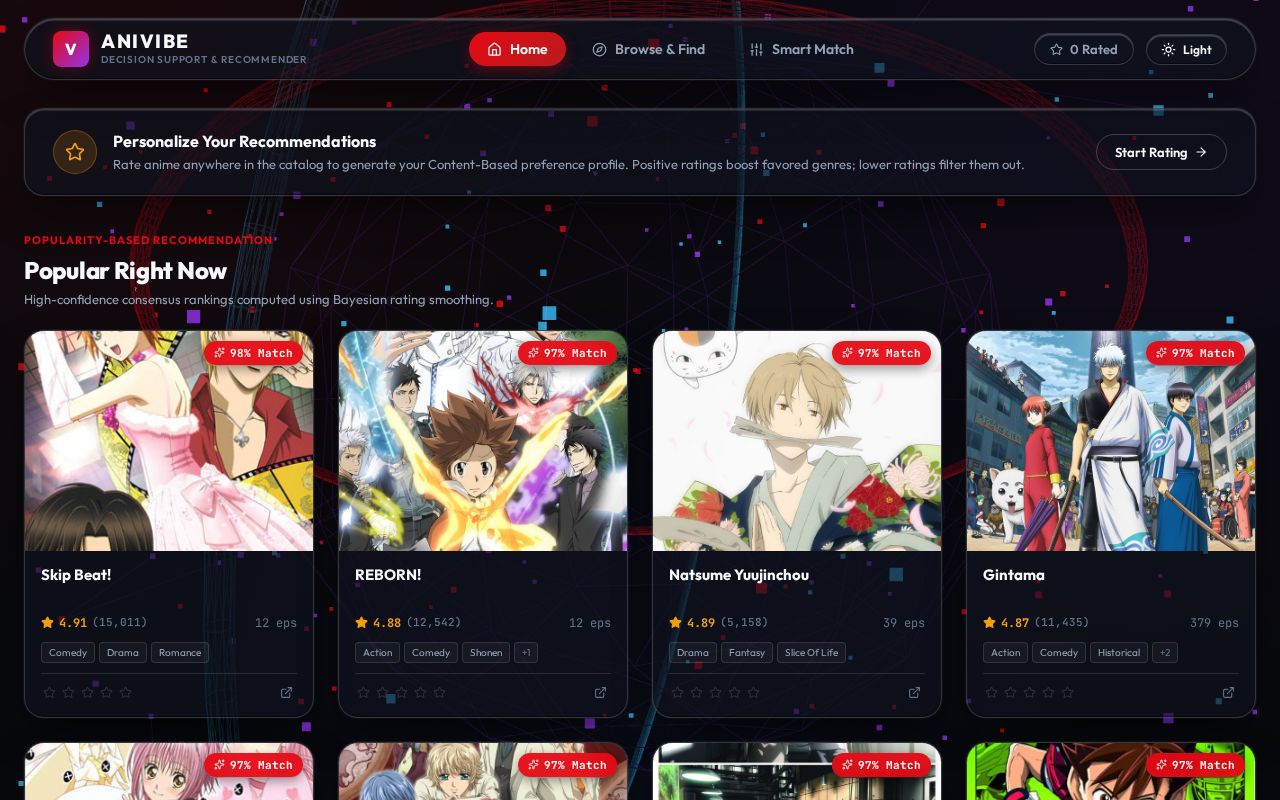This screenshot has width=1280, height=800.
Task: Rate Skip Beat! five stars
Action: tap(125, 692)
